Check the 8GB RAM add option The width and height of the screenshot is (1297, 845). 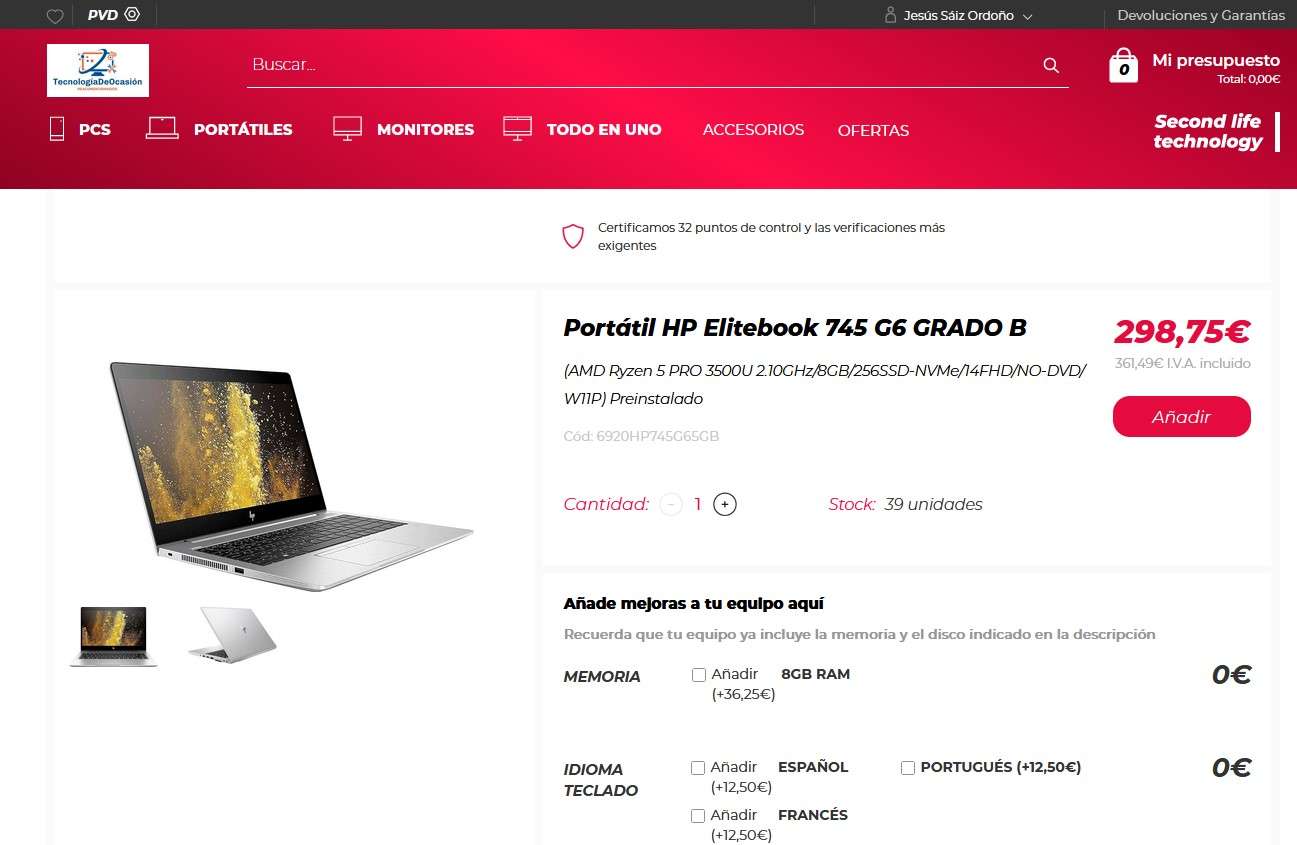pyautogui.click(x=699, y=675)
